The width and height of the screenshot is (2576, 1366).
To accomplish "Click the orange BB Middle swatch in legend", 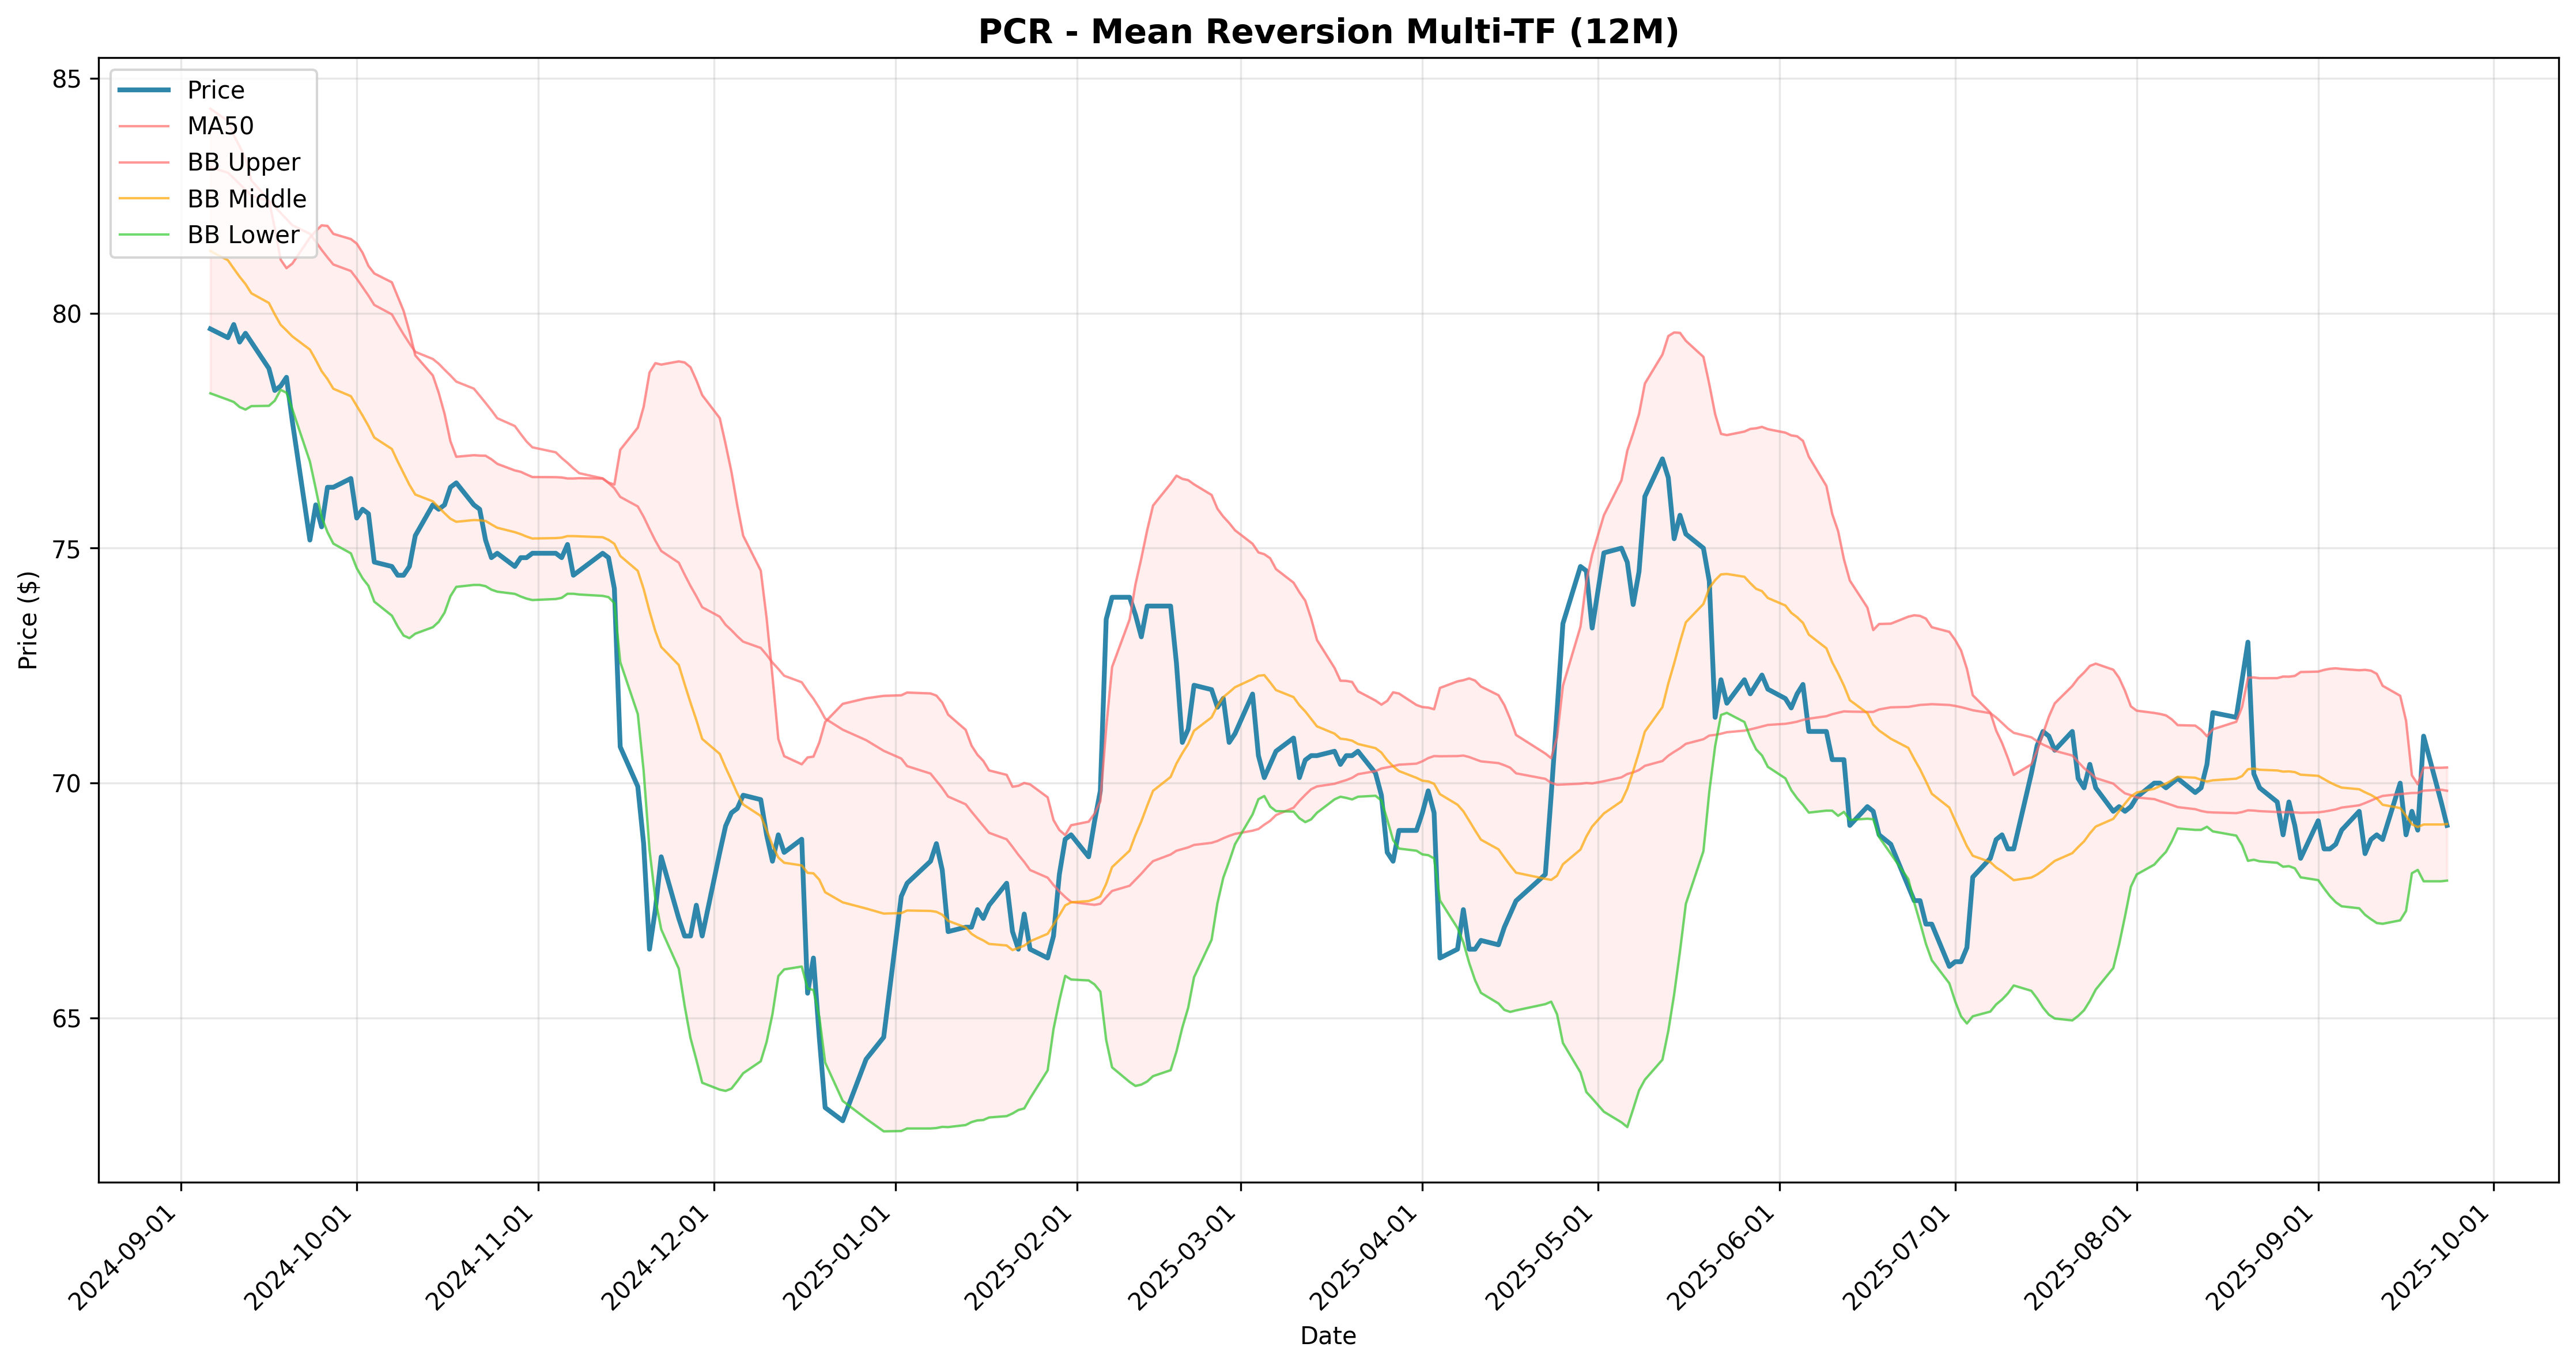I will (144, 199).
